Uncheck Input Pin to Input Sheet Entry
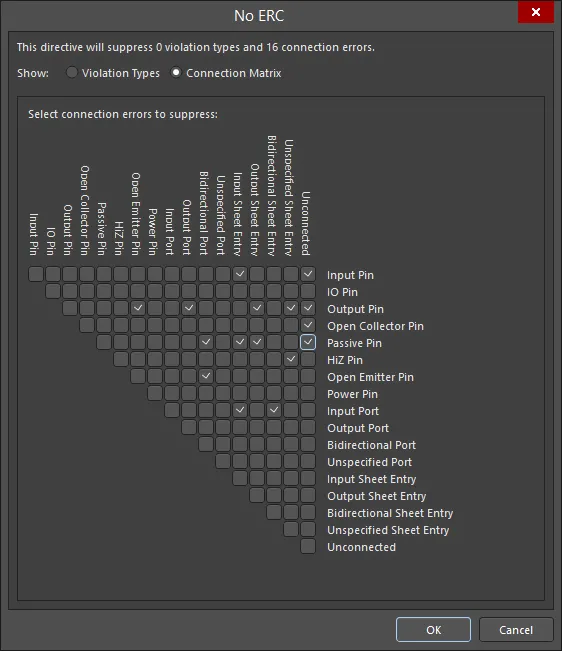 240,274
